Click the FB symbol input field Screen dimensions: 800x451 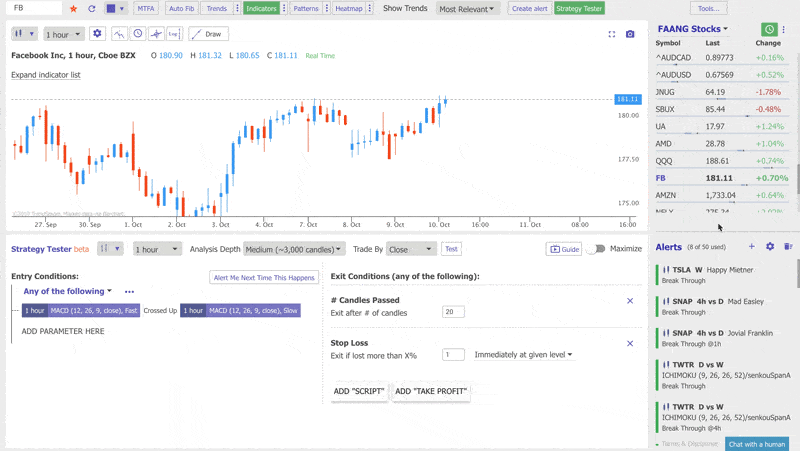click(36, 8)
